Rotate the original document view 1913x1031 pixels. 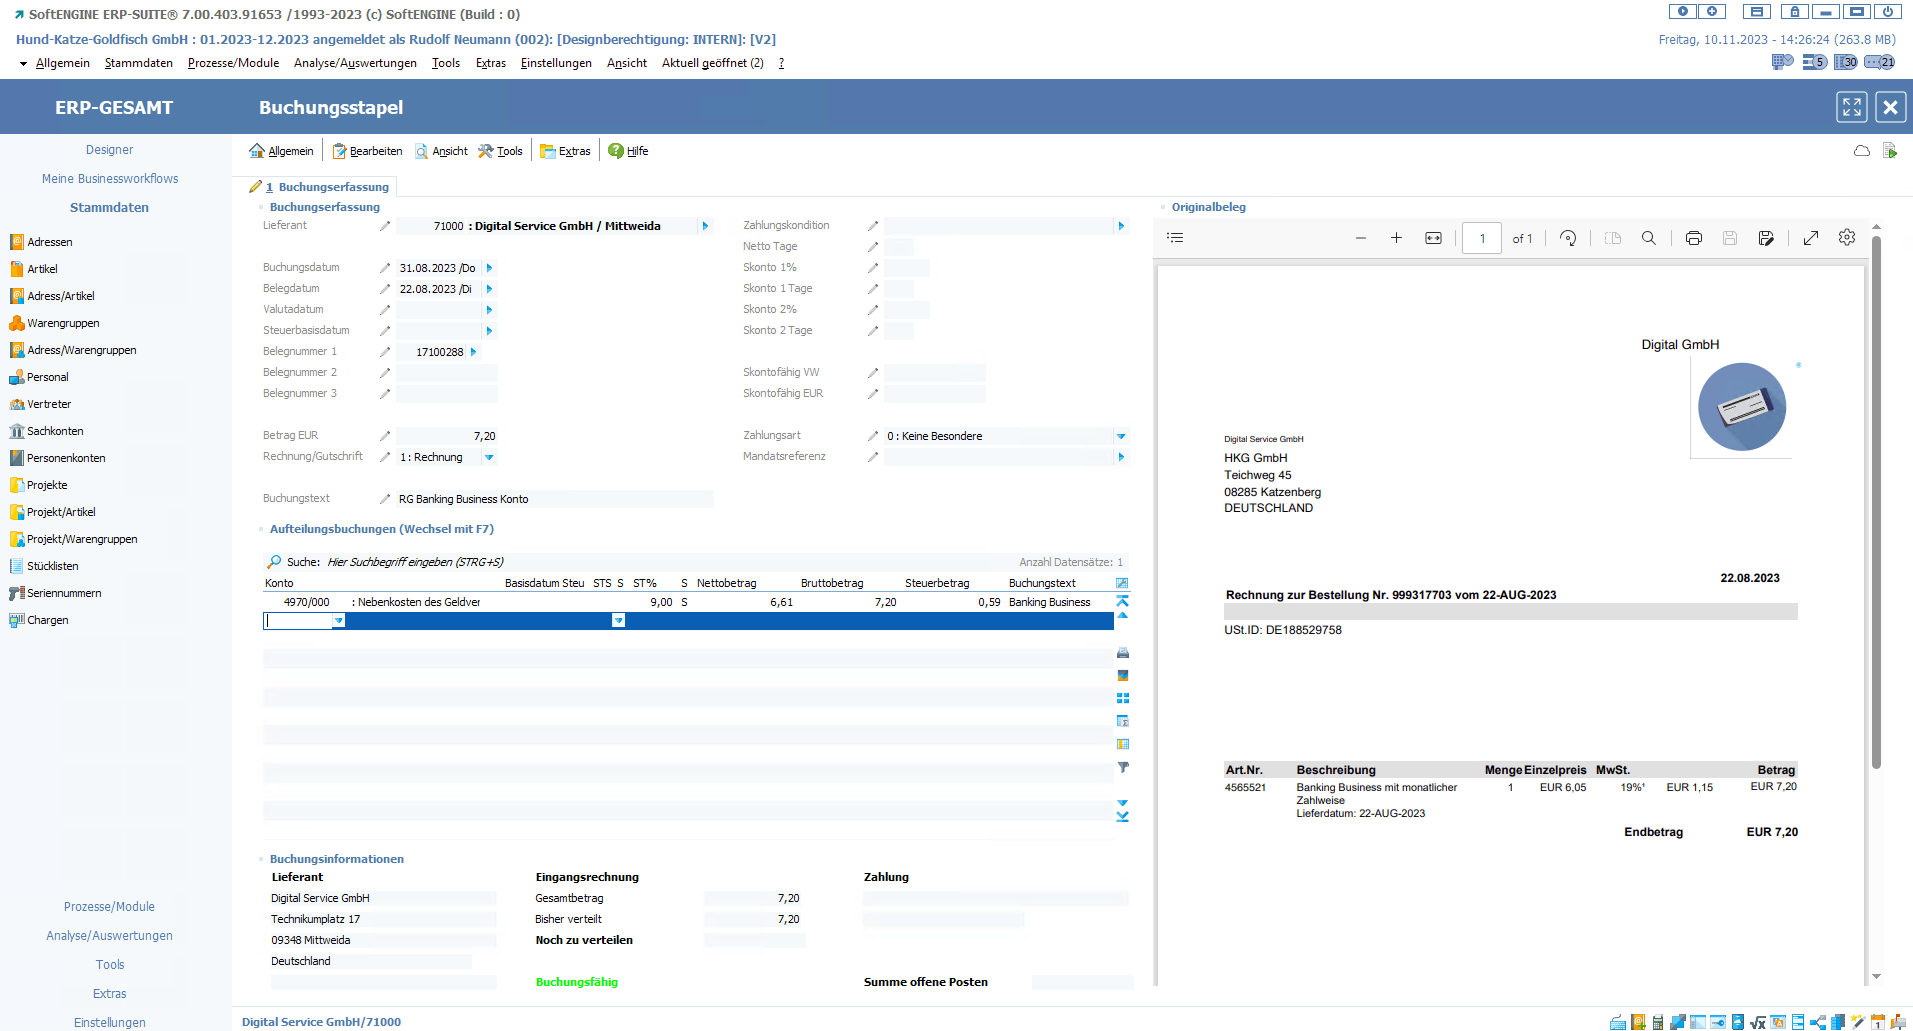pyautogui.click(x=1568, y=238)
